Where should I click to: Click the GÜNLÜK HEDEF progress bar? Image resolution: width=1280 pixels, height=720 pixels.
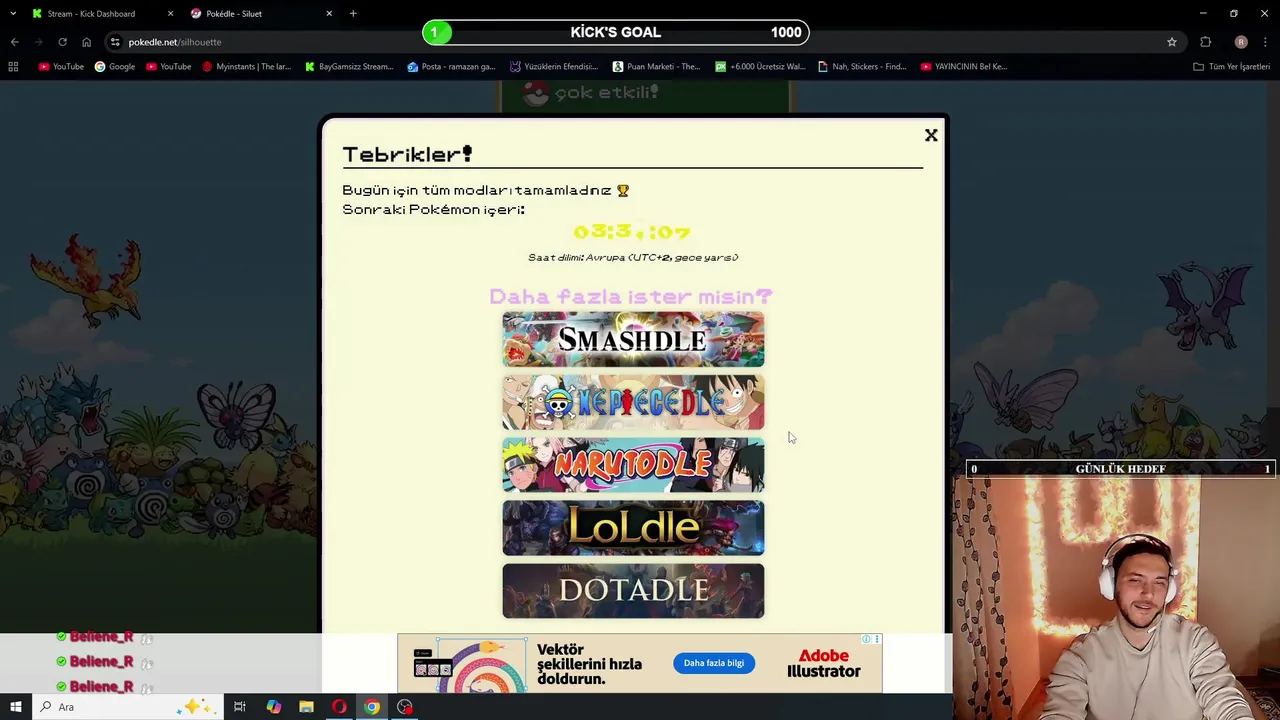tap(1121, 468)
